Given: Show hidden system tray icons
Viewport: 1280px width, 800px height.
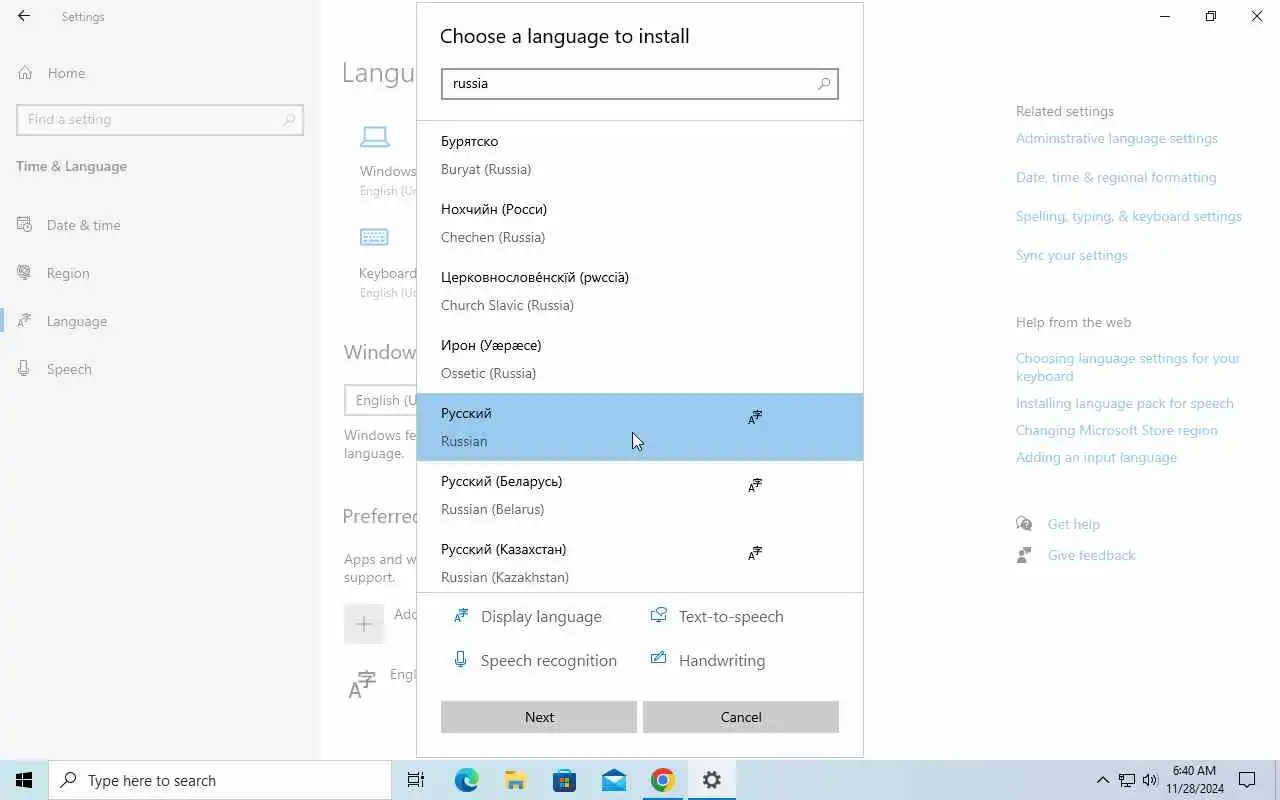Looking at the screenshot, I should pos(1102,780).
